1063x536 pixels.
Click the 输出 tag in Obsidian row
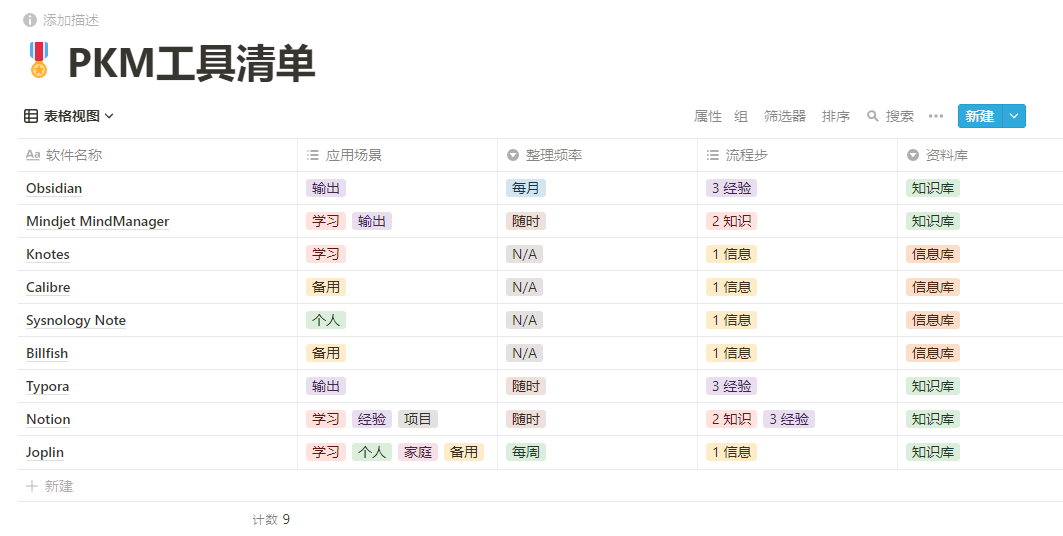[x=326, y=188]
